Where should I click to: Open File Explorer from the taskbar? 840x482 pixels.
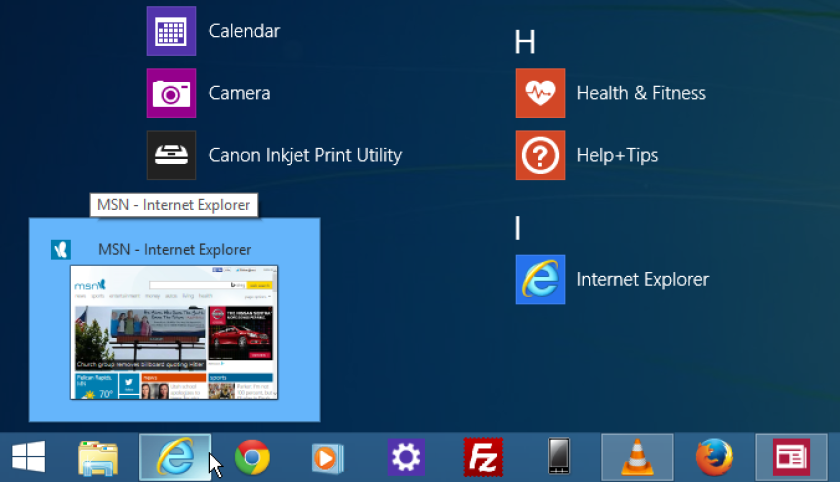tap(98, 458)
